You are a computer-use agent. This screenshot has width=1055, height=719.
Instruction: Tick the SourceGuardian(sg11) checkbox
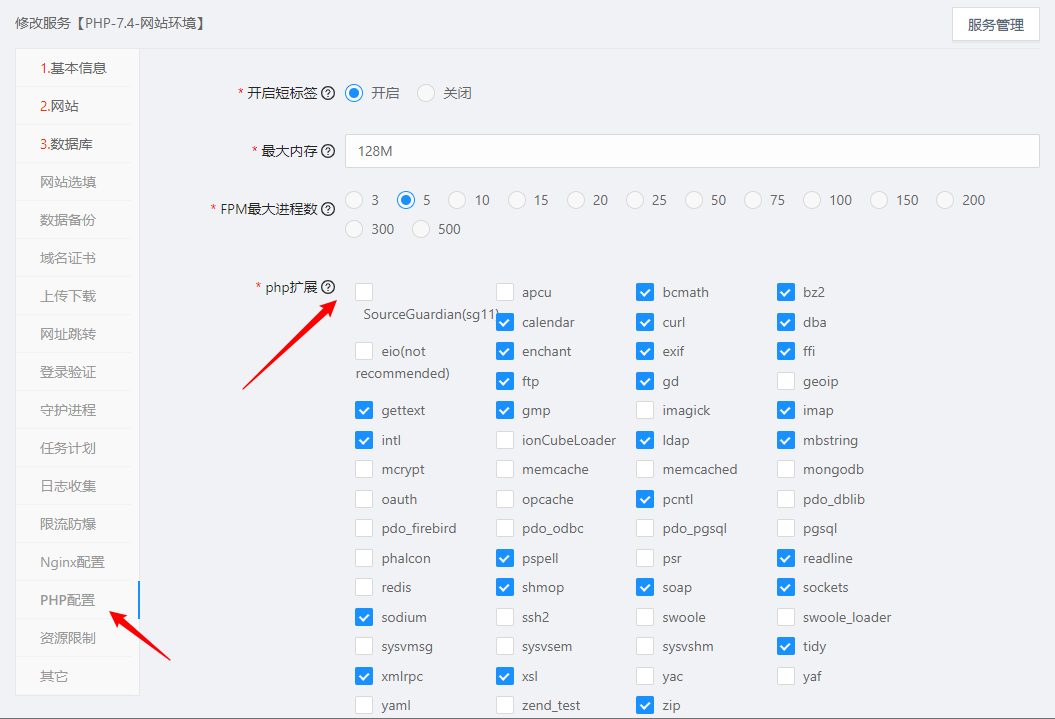pyautogui.click(x=365, y=292)
